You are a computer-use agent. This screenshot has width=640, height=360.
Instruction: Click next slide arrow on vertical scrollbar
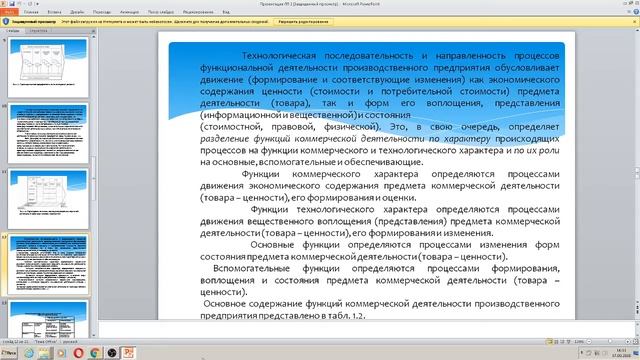(637, 312)
